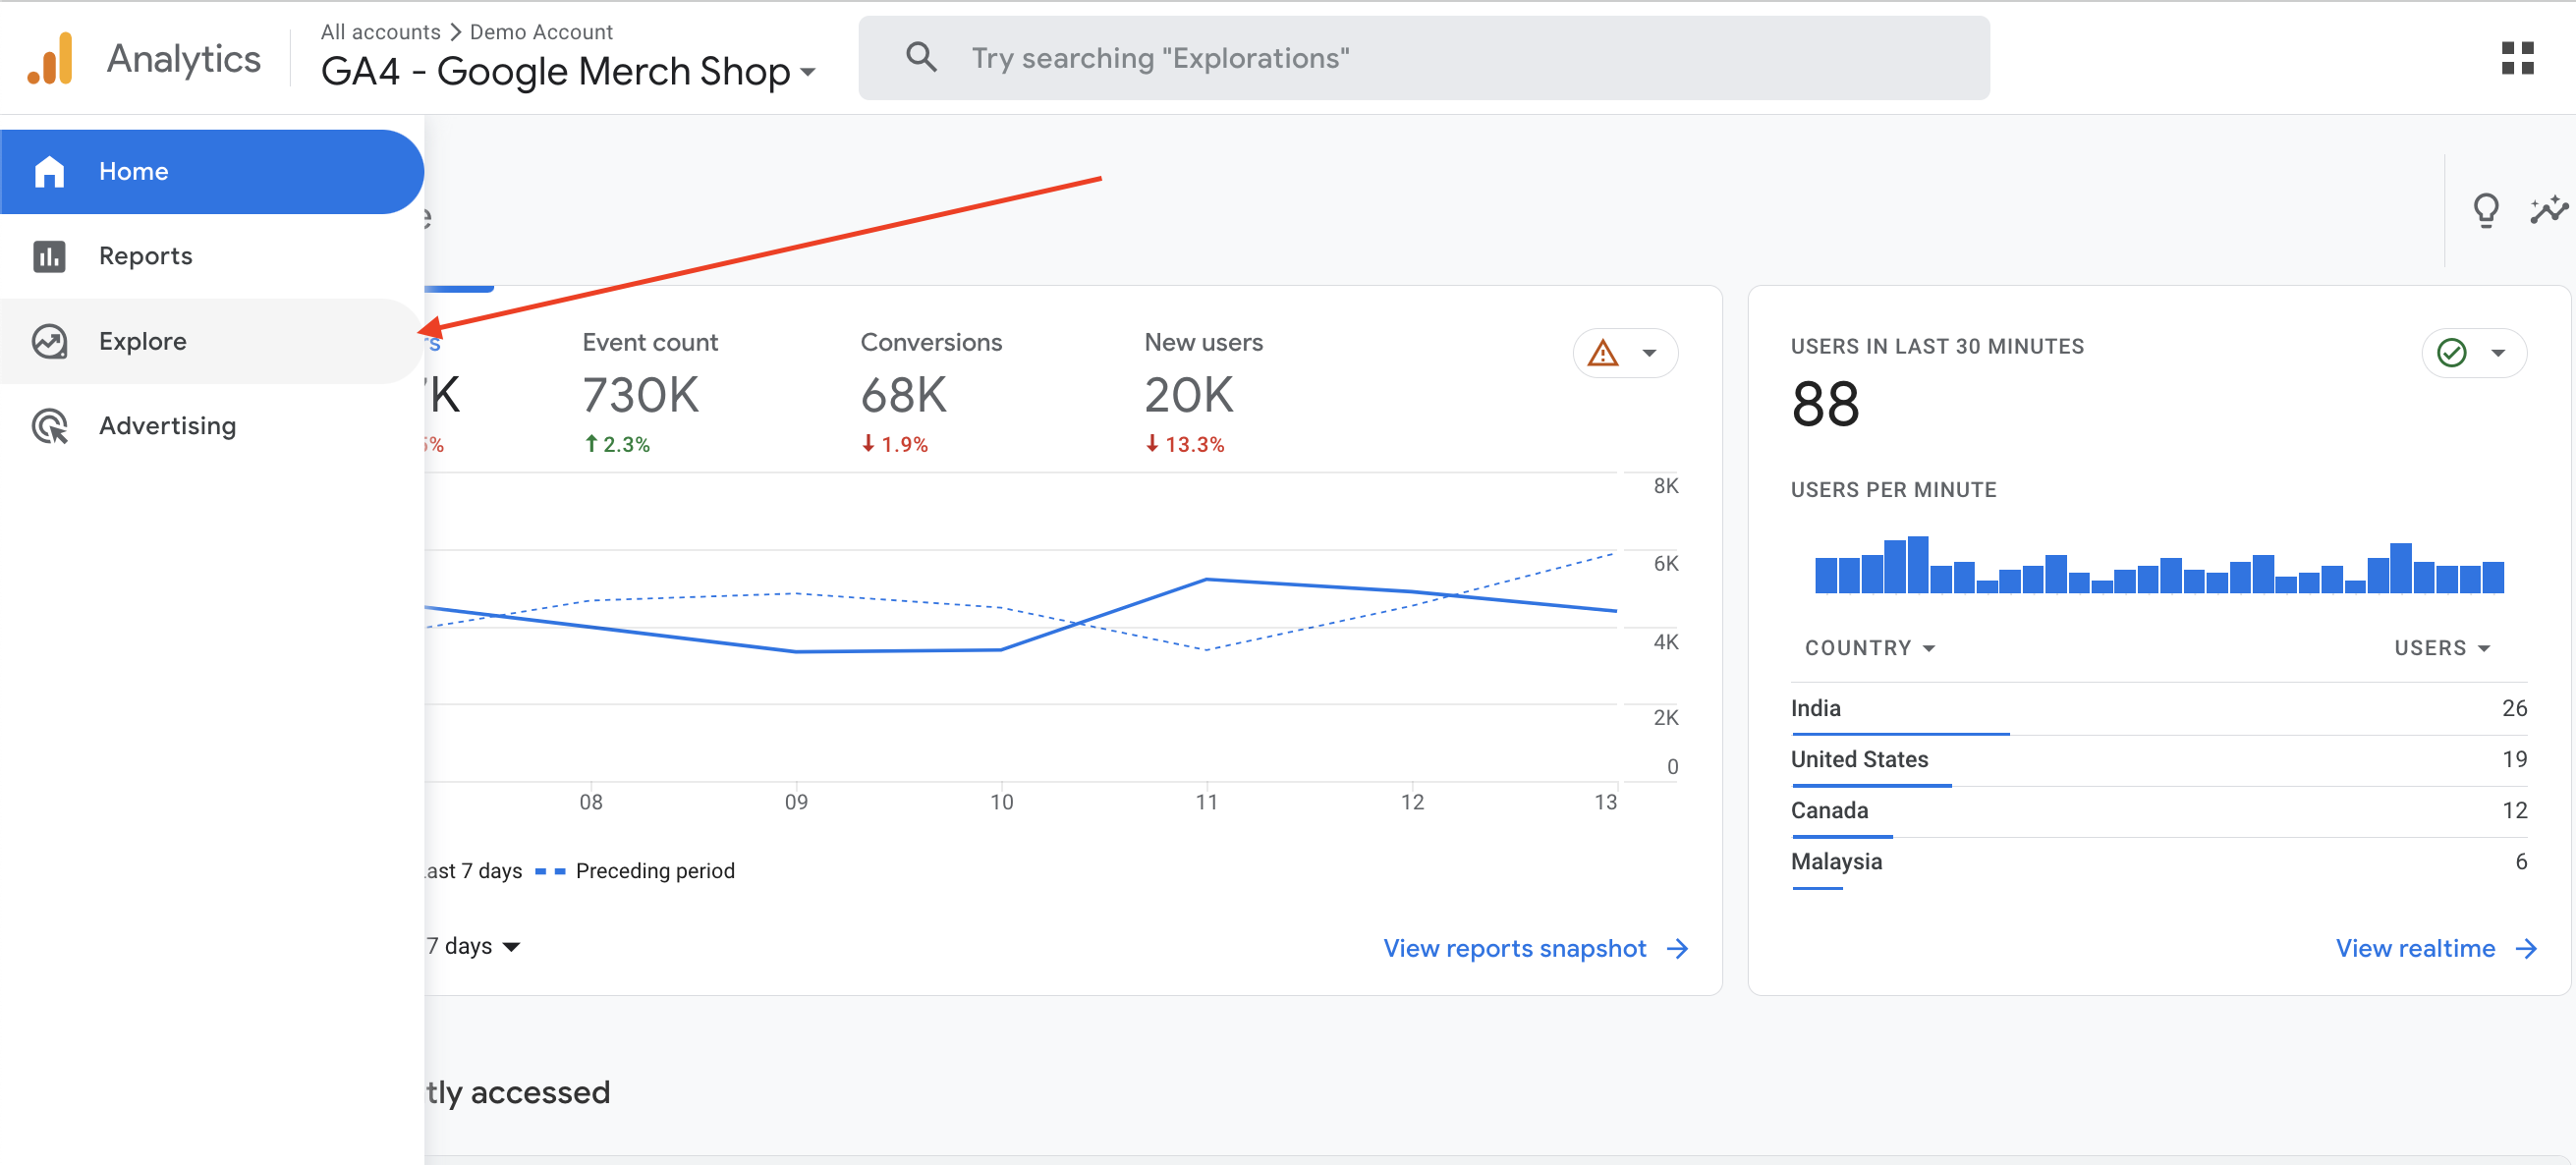This screenshot has height=1165, width=2576.
Task: Open the Reports navigation item
Action: click(x=211, y=256)
